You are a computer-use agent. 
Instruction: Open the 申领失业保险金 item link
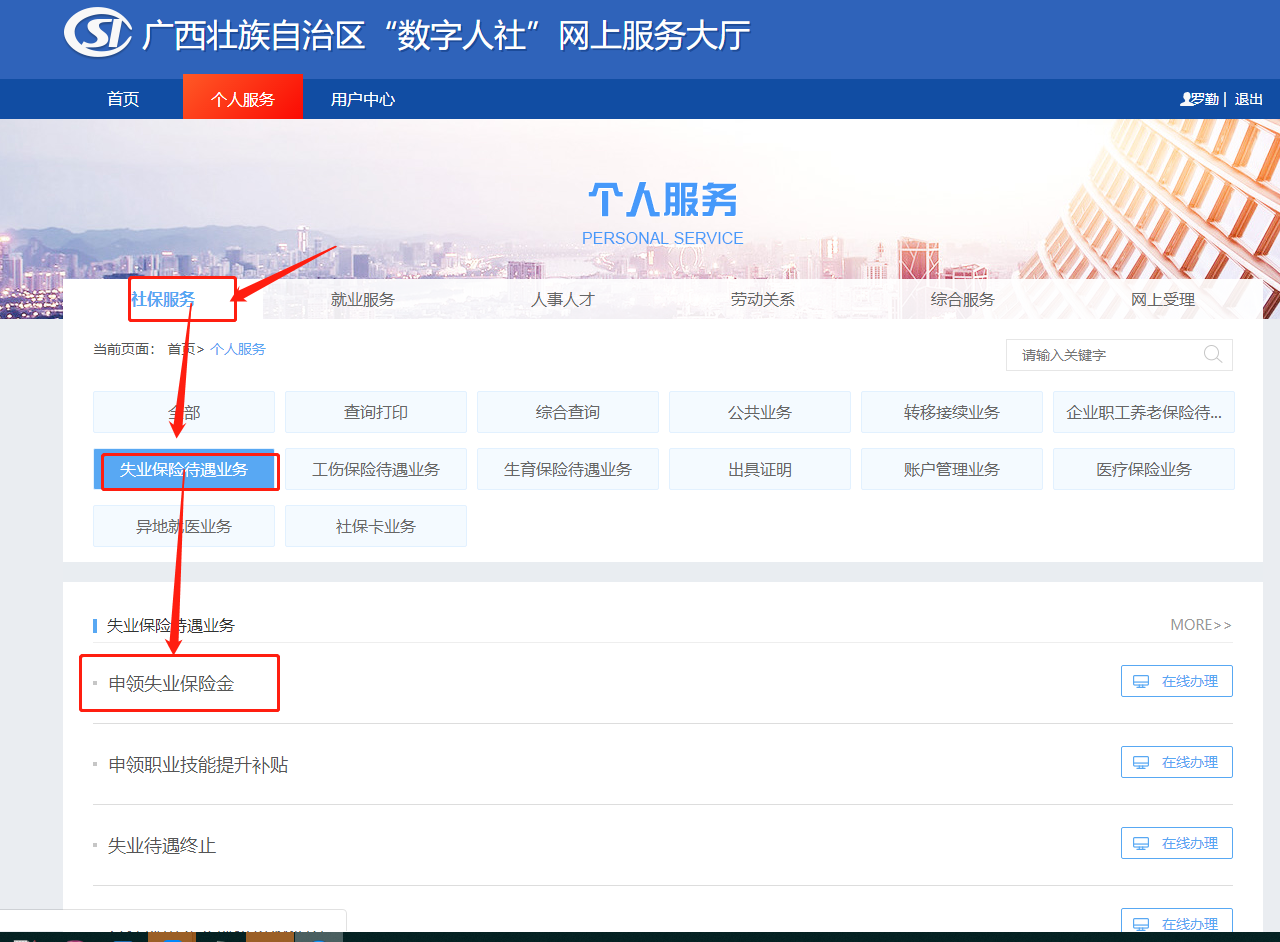(171, 684)
